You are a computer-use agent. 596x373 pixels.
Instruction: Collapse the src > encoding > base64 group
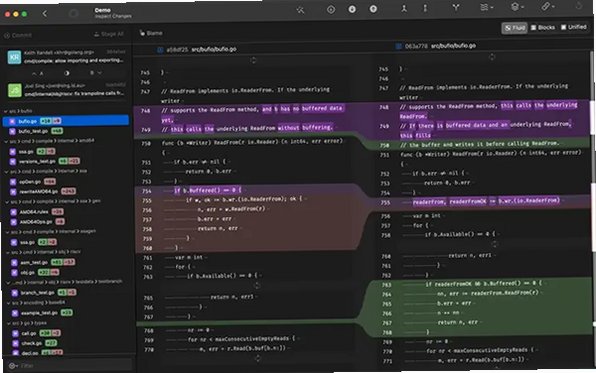point(9,303)
